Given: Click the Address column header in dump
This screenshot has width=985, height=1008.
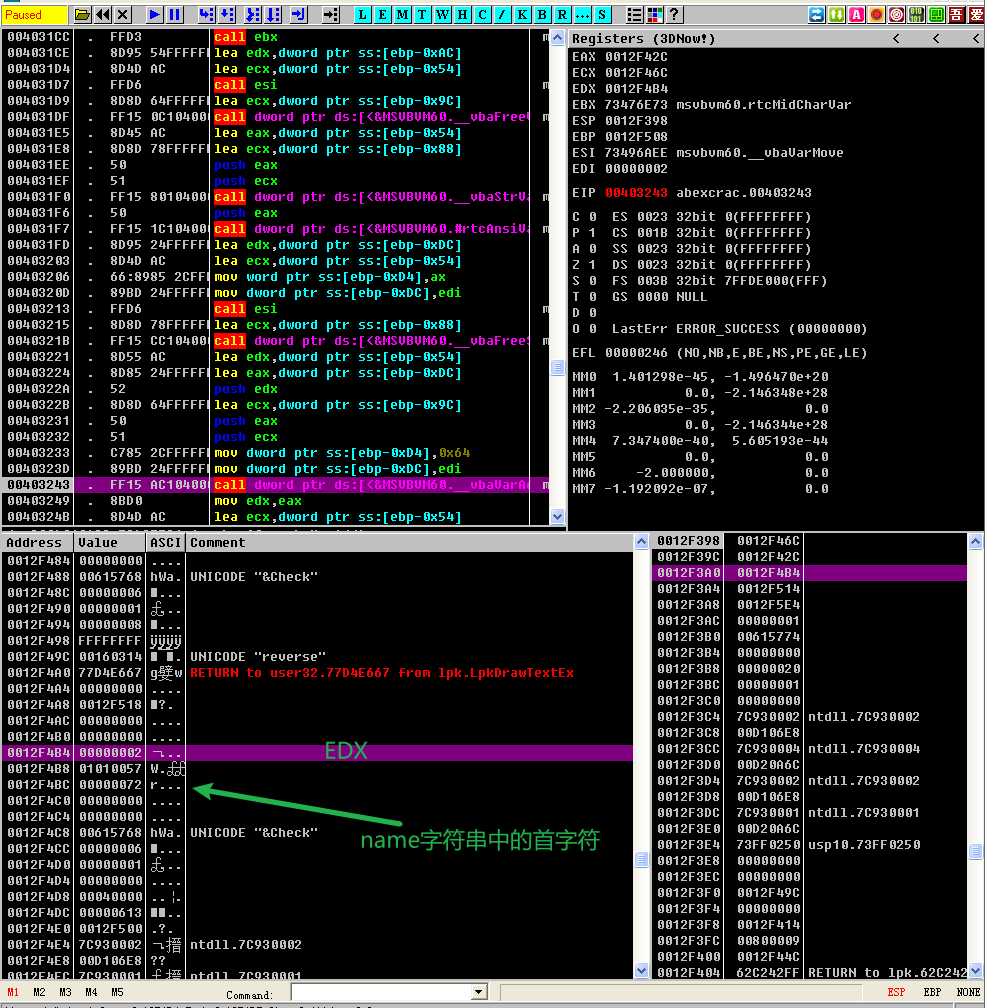Looking at the screenshot, I should 37,543.
